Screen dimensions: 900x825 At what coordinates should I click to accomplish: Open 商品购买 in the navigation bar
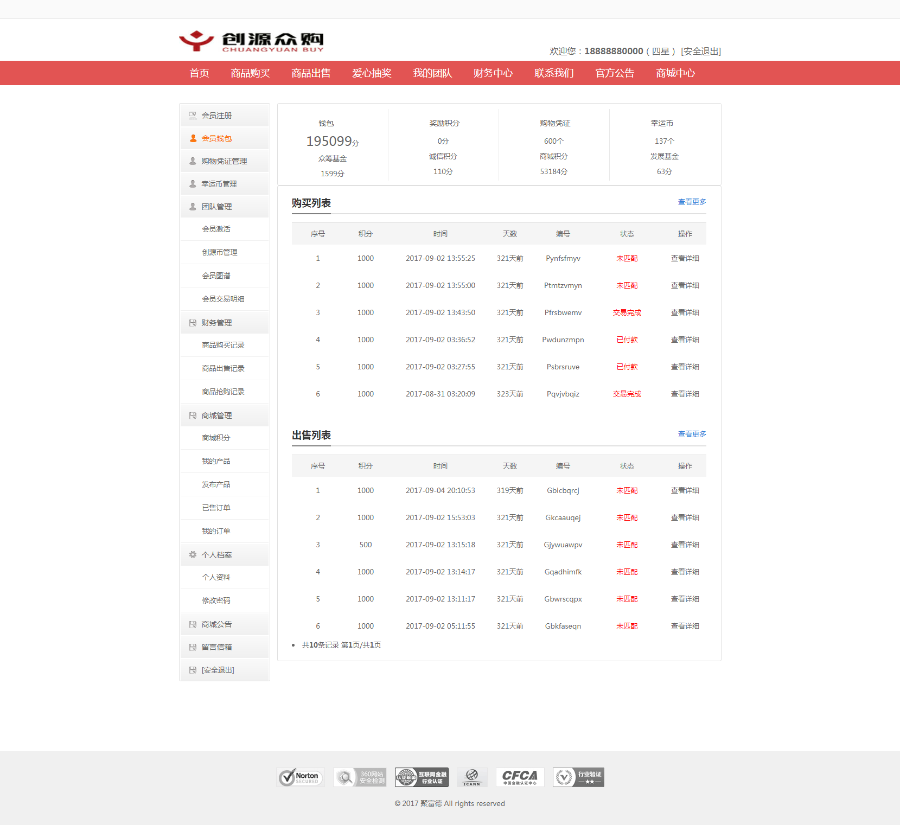click(250, 73)
